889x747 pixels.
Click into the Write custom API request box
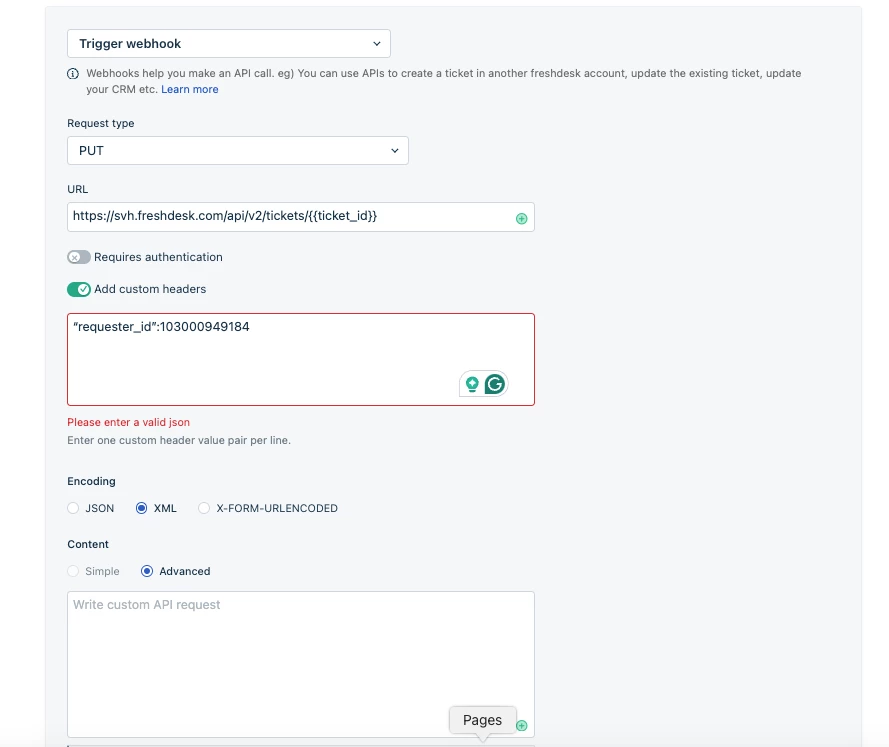click(x=300, y=664)
